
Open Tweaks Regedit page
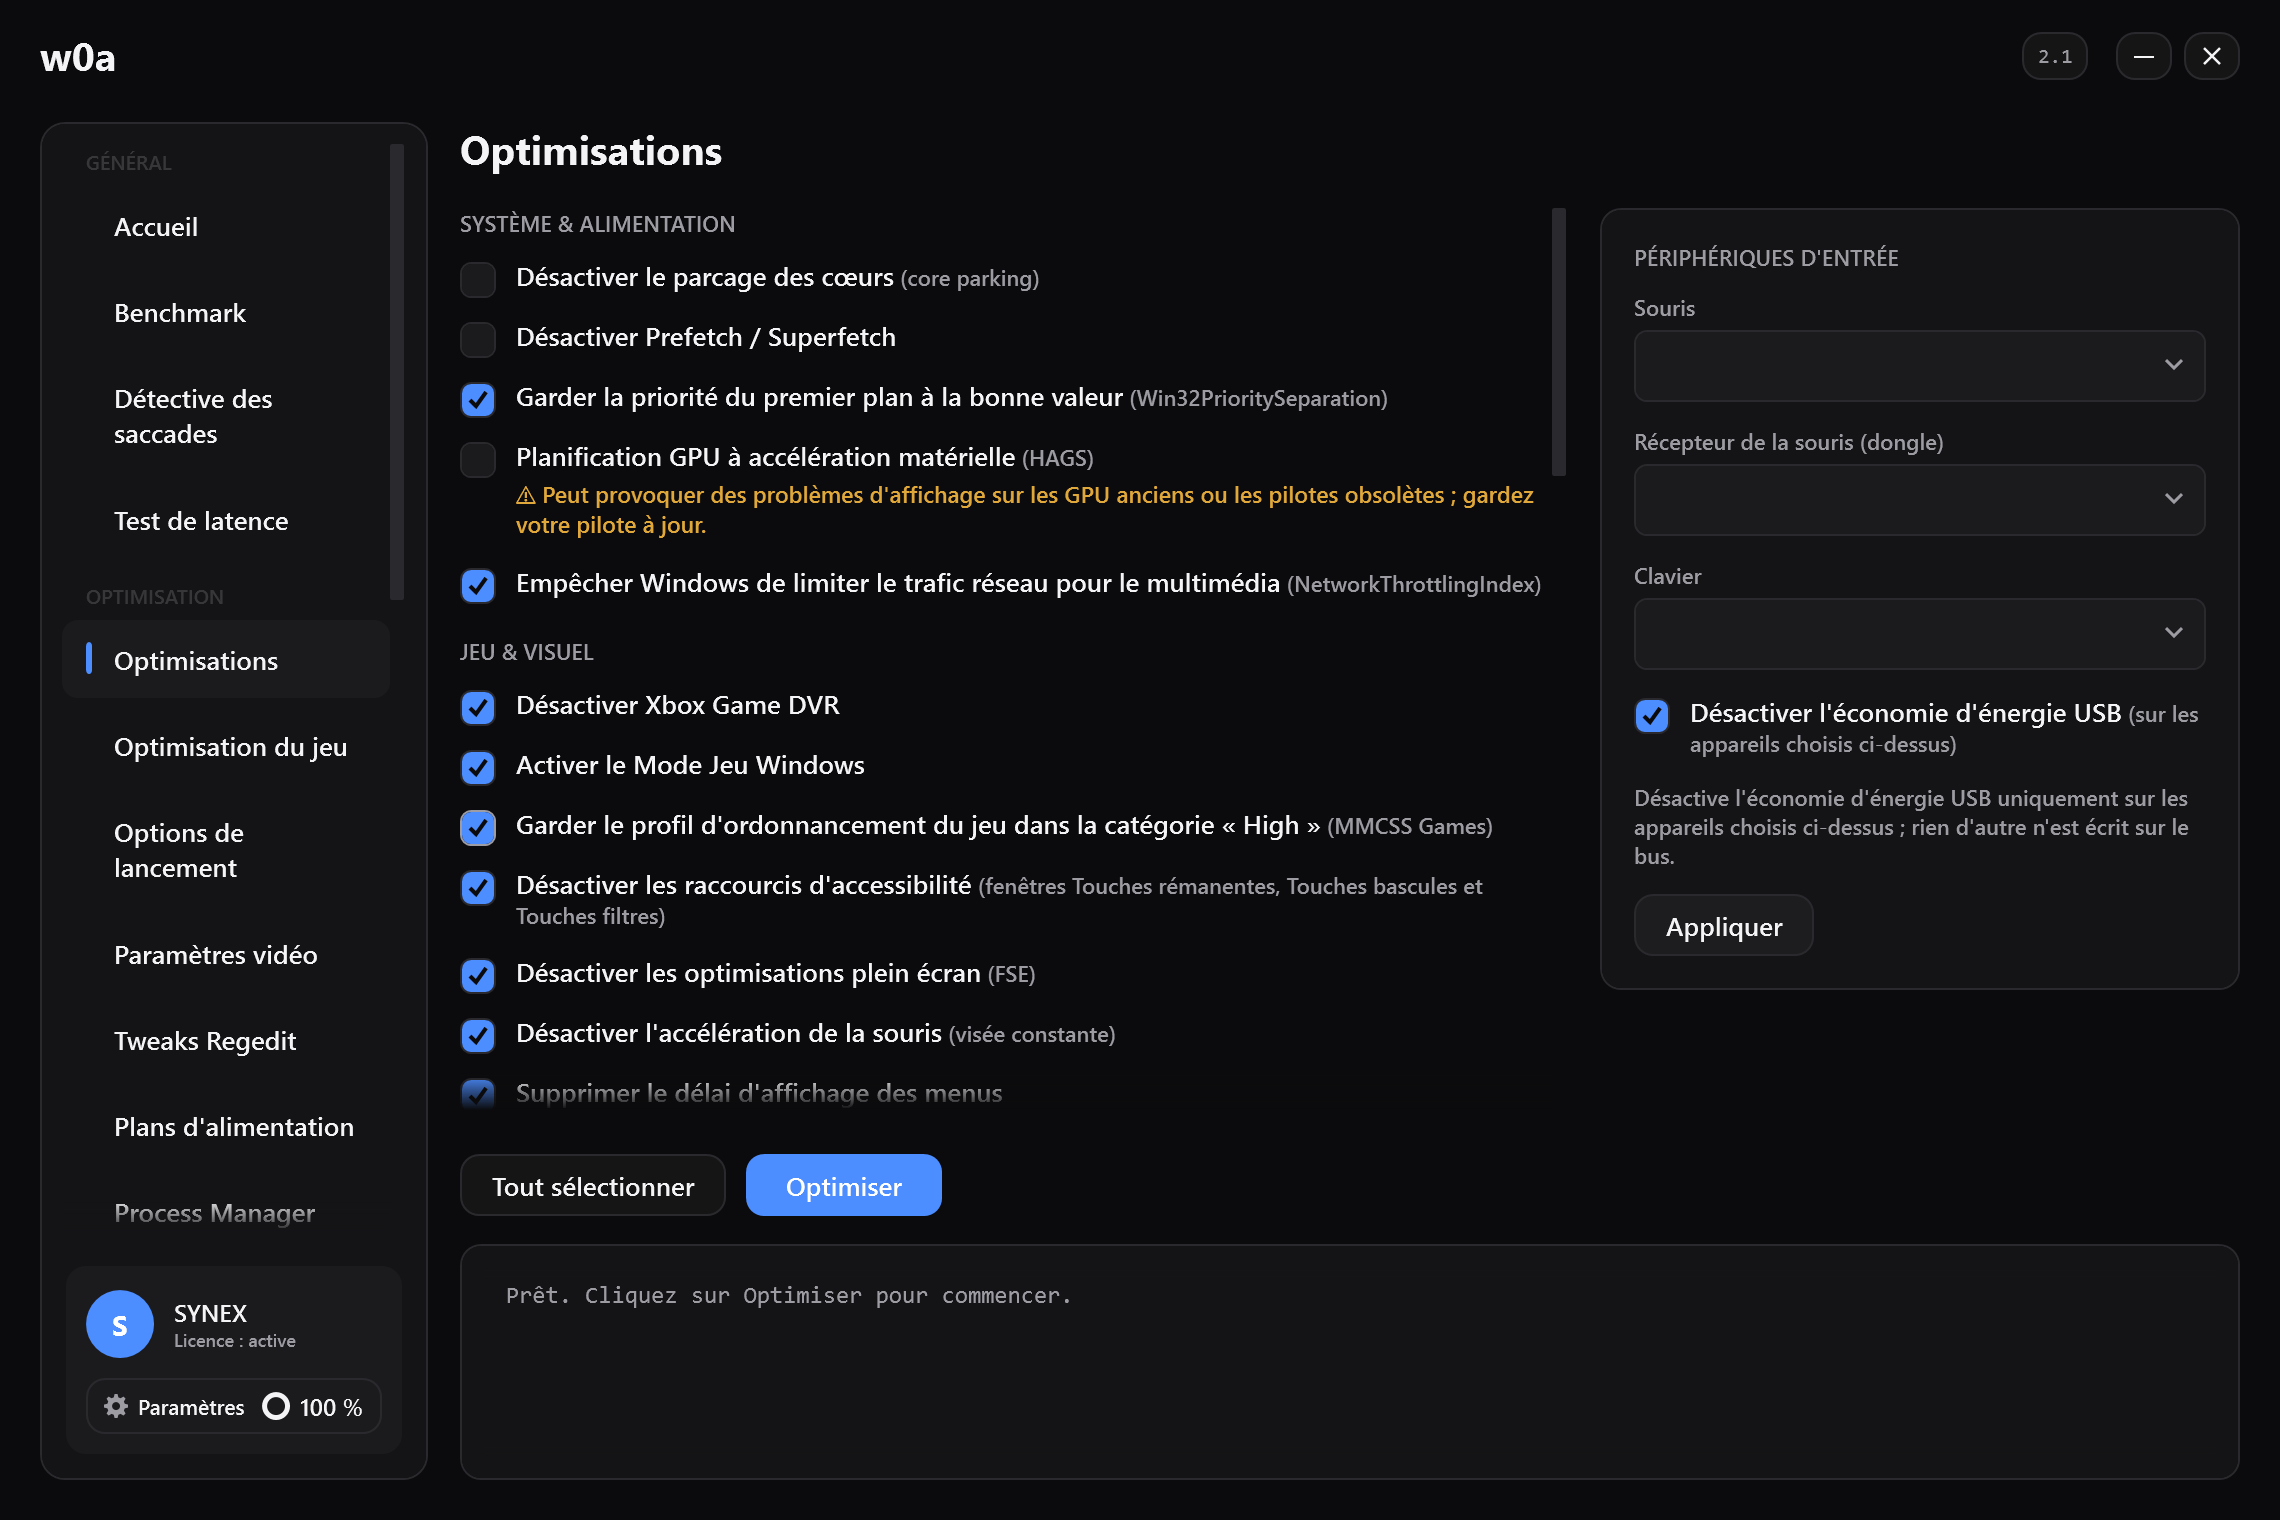pos(226,1041)
